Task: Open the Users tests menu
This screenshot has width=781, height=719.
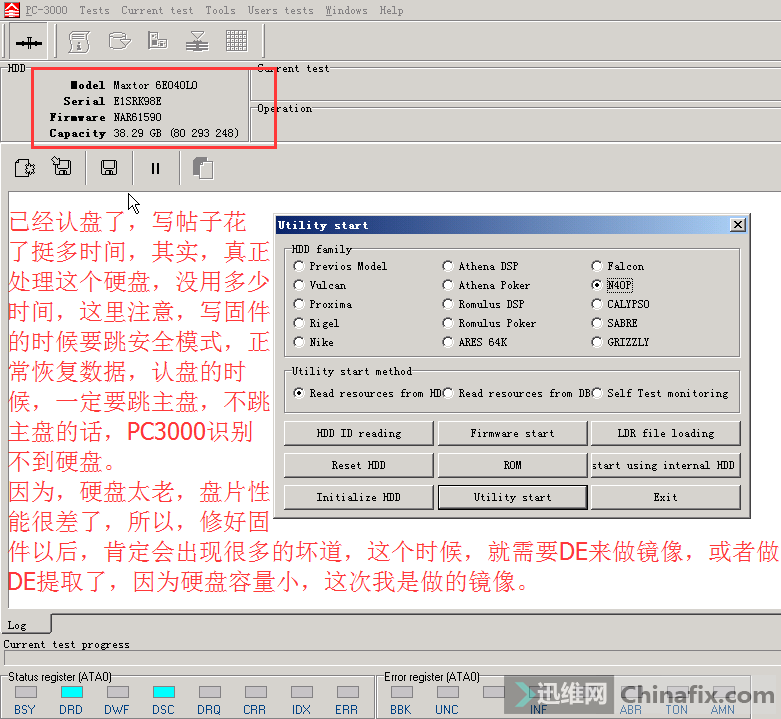Action: click(280, 10)
